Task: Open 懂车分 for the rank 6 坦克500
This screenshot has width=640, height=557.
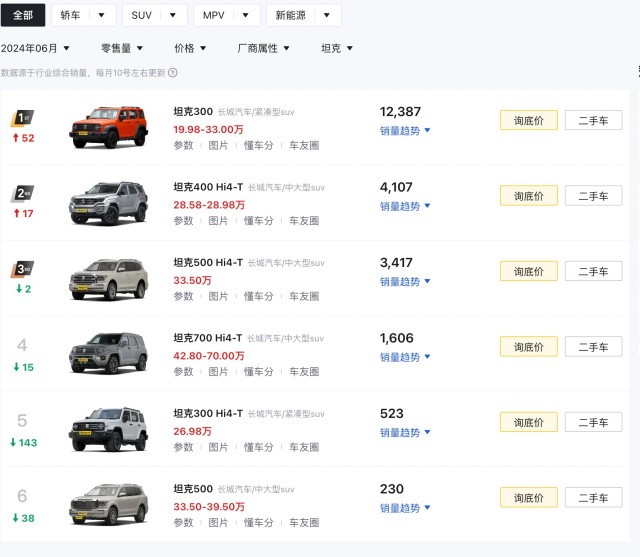Action: [x=258, y=523]
